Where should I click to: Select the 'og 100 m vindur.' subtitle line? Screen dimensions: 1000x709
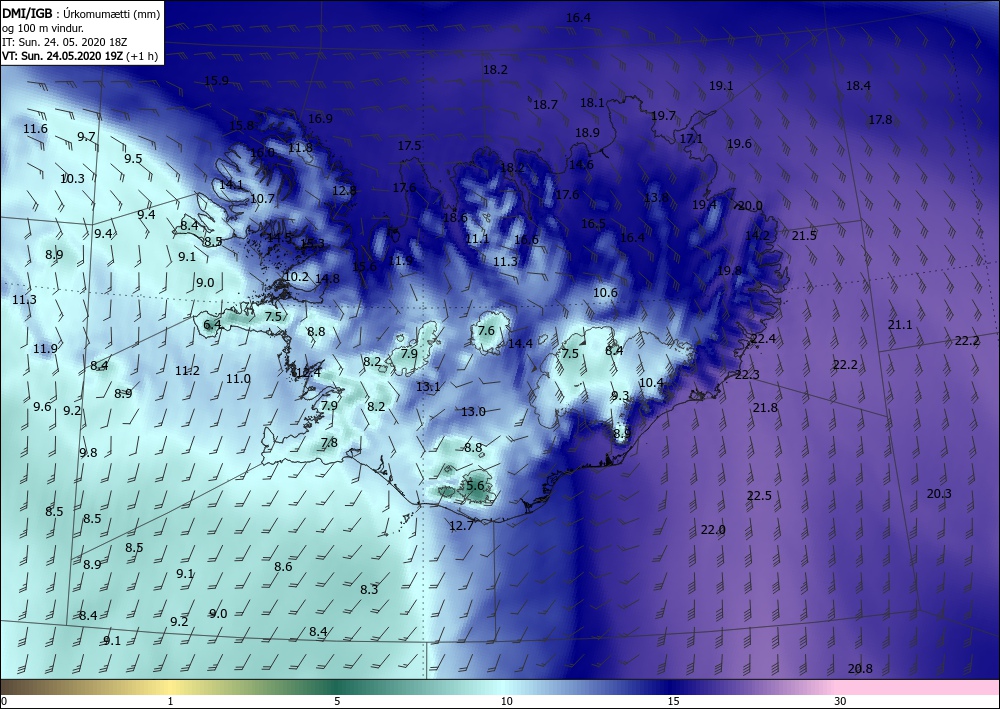pyautogui.click(x=43, y=27)
